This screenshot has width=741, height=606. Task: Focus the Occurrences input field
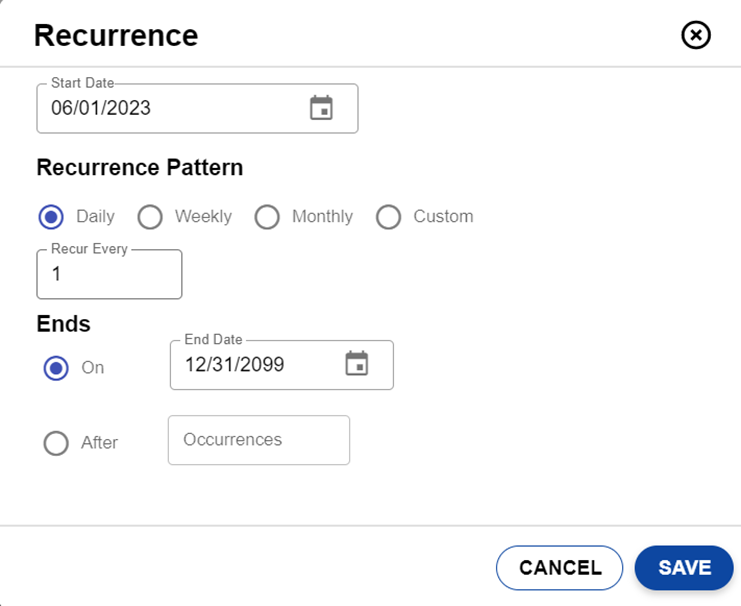[258, 440]
